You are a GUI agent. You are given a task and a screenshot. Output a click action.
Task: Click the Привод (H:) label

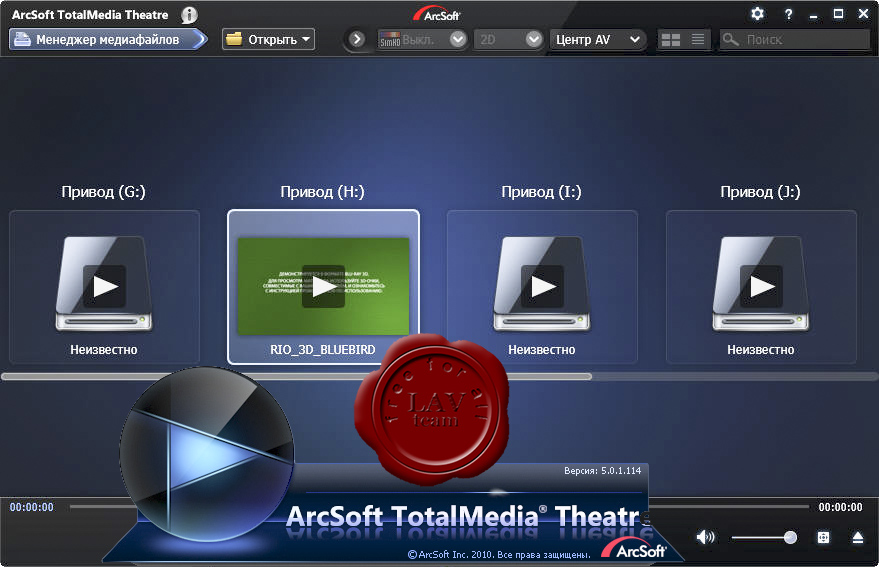322,192
